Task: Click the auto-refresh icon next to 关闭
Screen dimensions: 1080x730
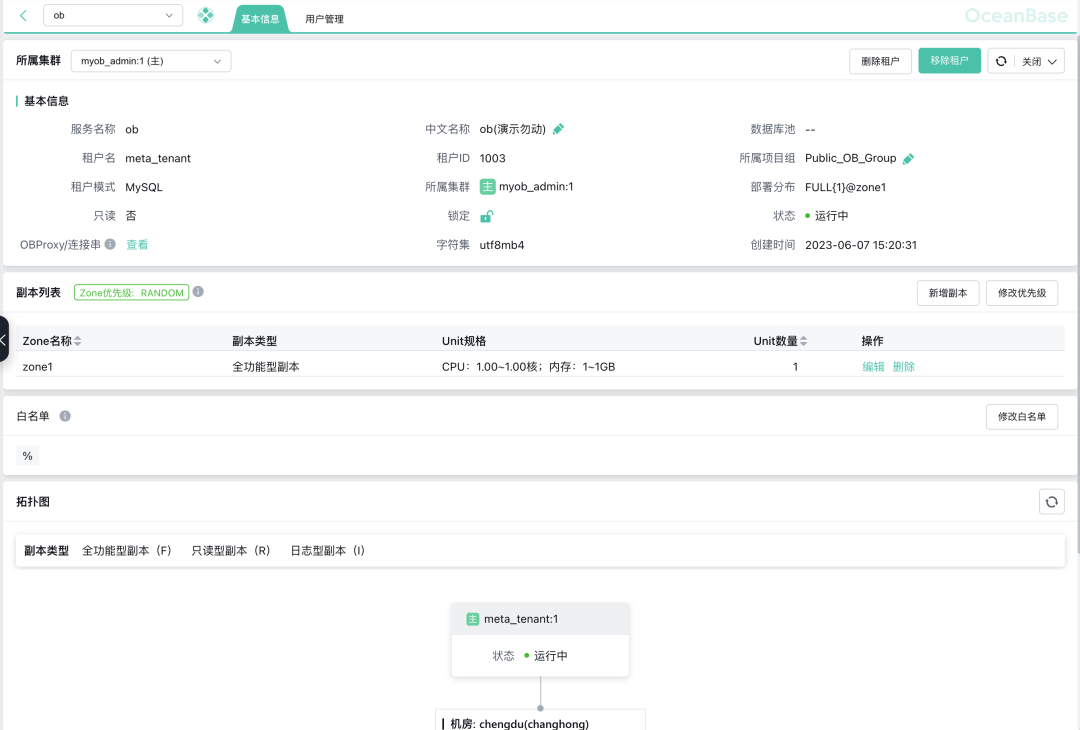Action: [x=1001, y=61]
